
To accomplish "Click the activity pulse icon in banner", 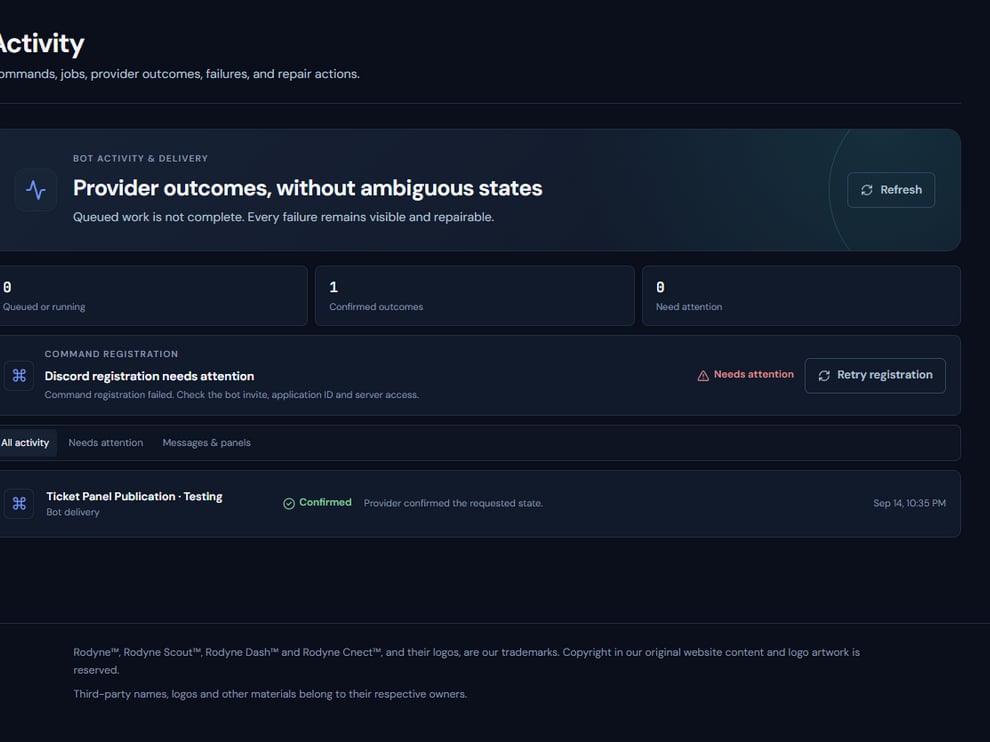I will (x=36, y=189).
